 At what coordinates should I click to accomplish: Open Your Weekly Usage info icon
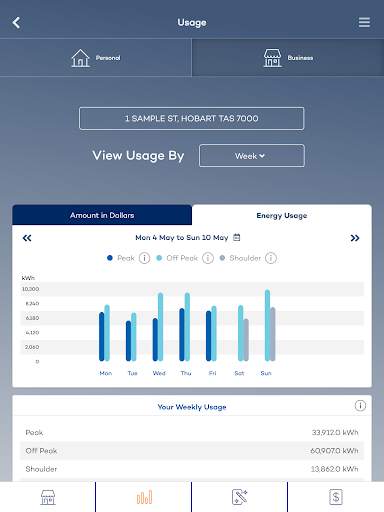click(360, 406)
